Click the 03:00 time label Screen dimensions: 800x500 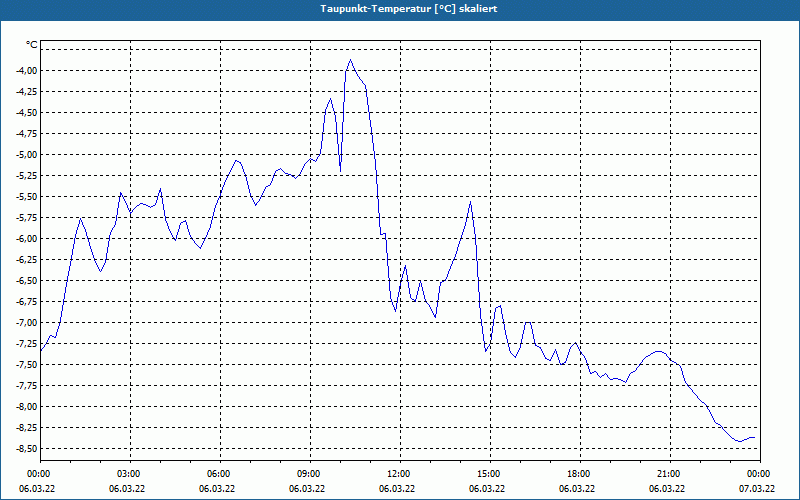click(131, 473)
